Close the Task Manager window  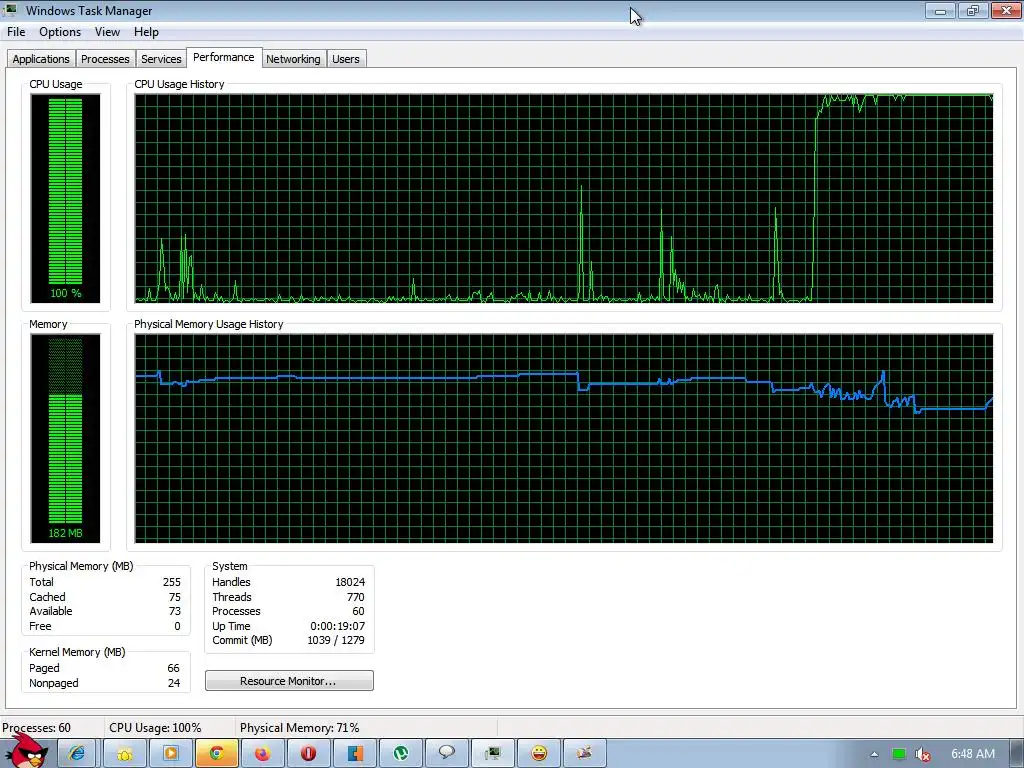pyautogui.click(x=1006, y=10)
